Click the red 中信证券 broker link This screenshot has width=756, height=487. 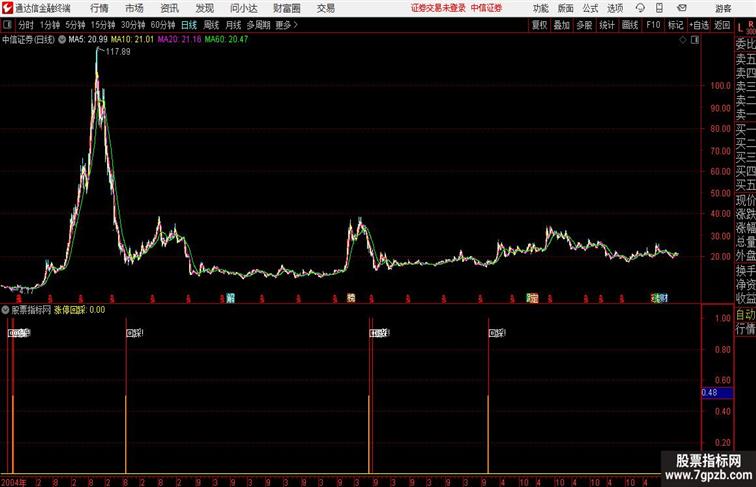click(486, 8)
